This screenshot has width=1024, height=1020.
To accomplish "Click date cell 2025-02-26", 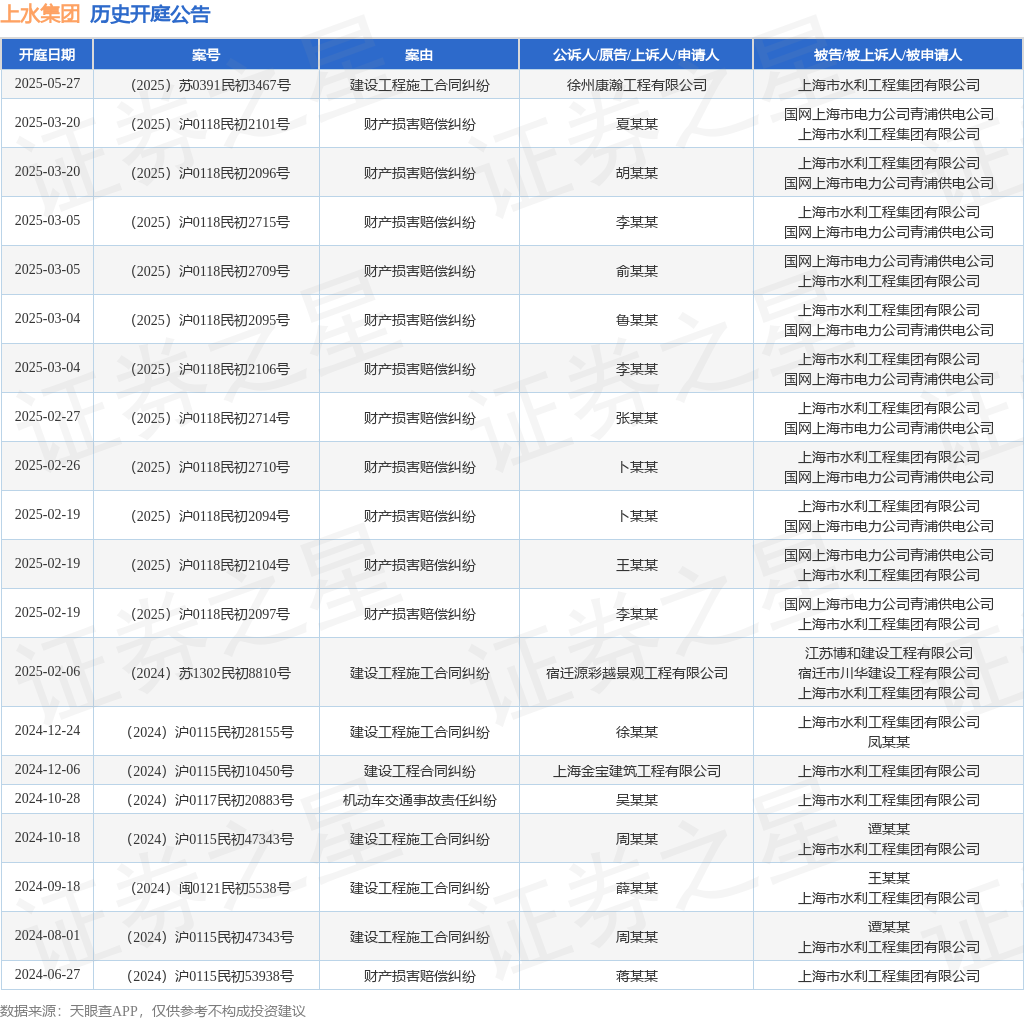I will pos(47,466).
